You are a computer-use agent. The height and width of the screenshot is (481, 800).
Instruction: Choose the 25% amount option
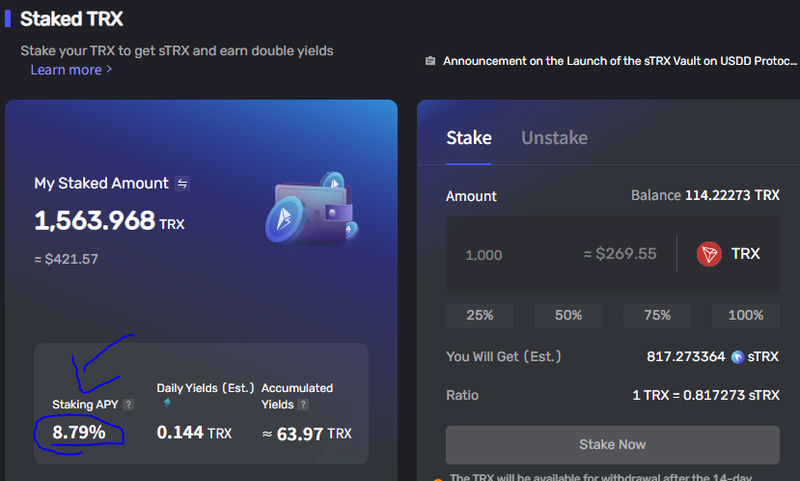pos(480,315)
